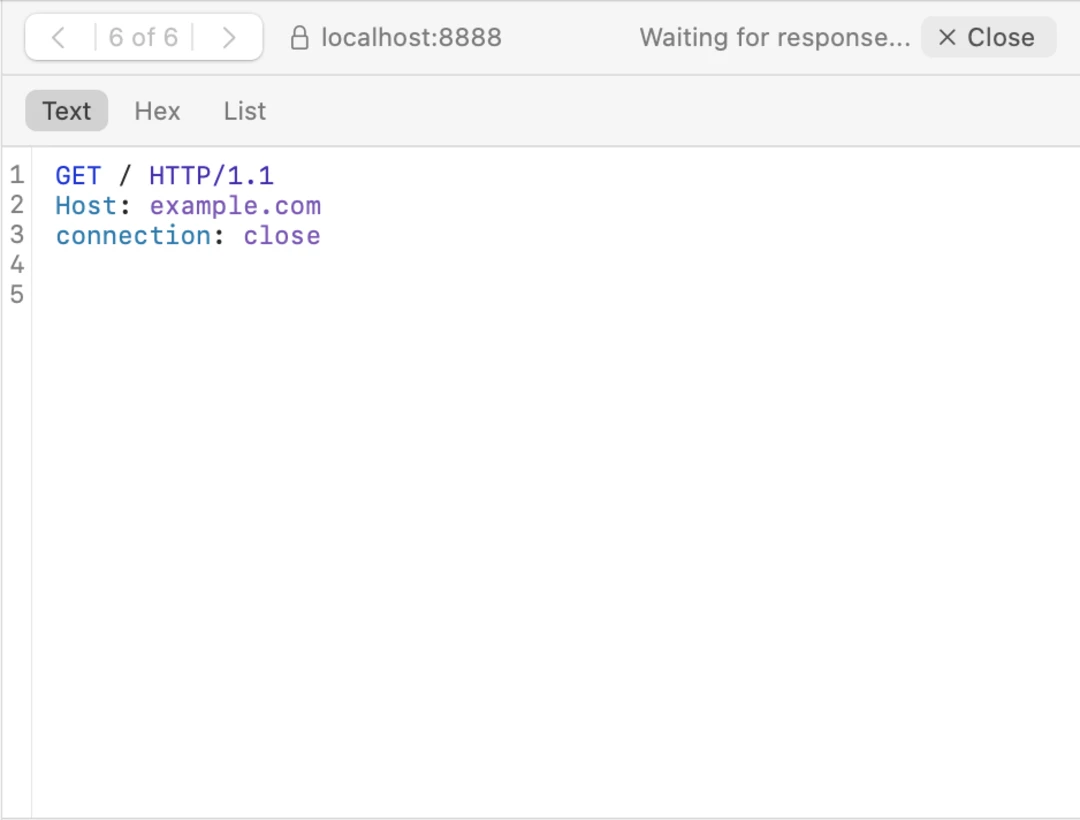This screenshot has width=1080, height=820.
Task: Switch to the Text view tab
Action: pyautogui.click(x=66, y=111)
